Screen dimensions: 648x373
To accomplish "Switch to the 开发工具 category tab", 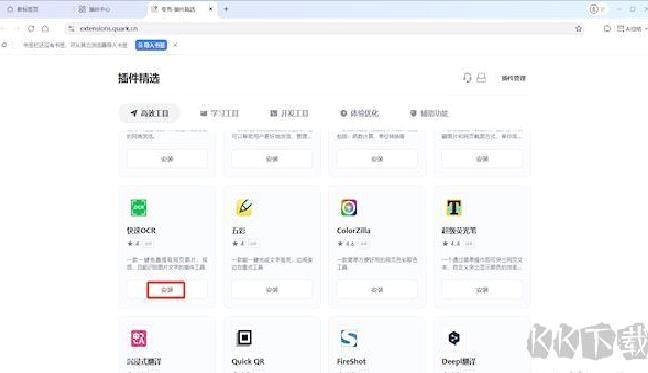I will pos(289,113).
